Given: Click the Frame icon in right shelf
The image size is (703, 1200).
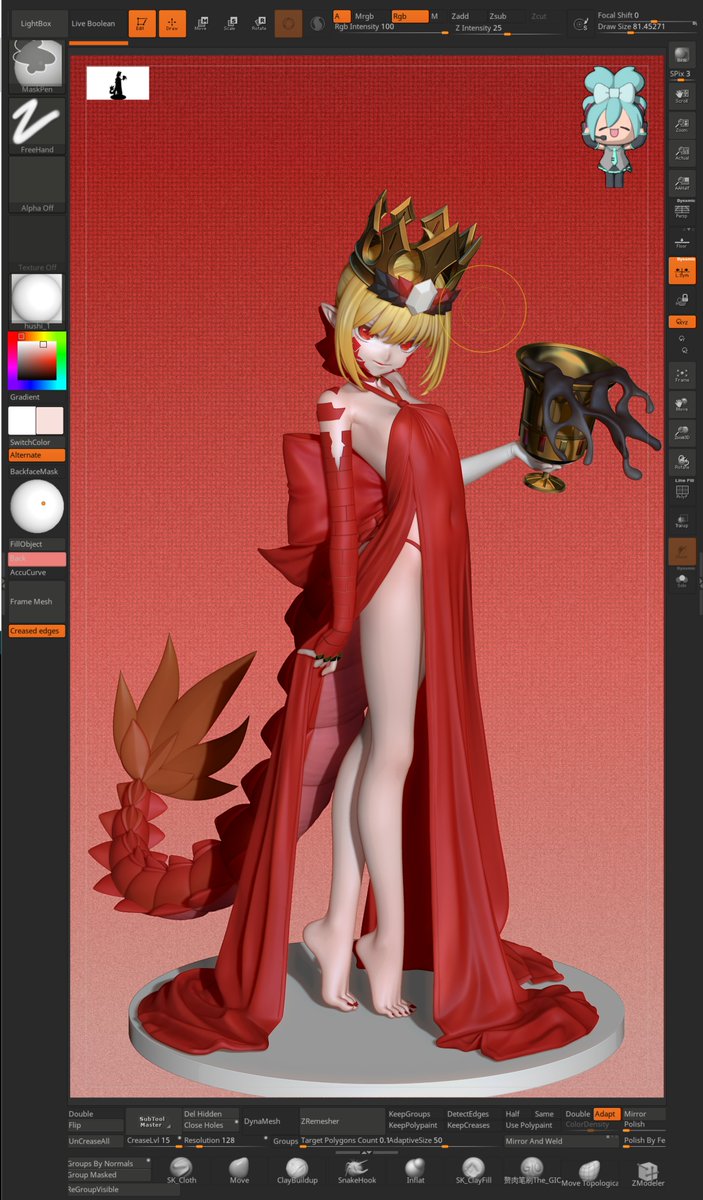Looking at the screenshot, I should click(x=682, y=376).
